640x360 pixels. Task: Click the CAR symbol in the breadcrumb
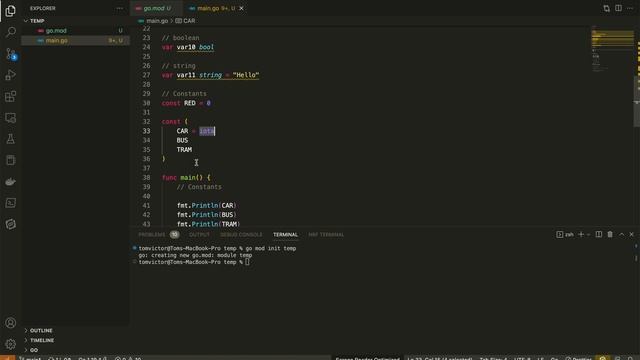189,21
